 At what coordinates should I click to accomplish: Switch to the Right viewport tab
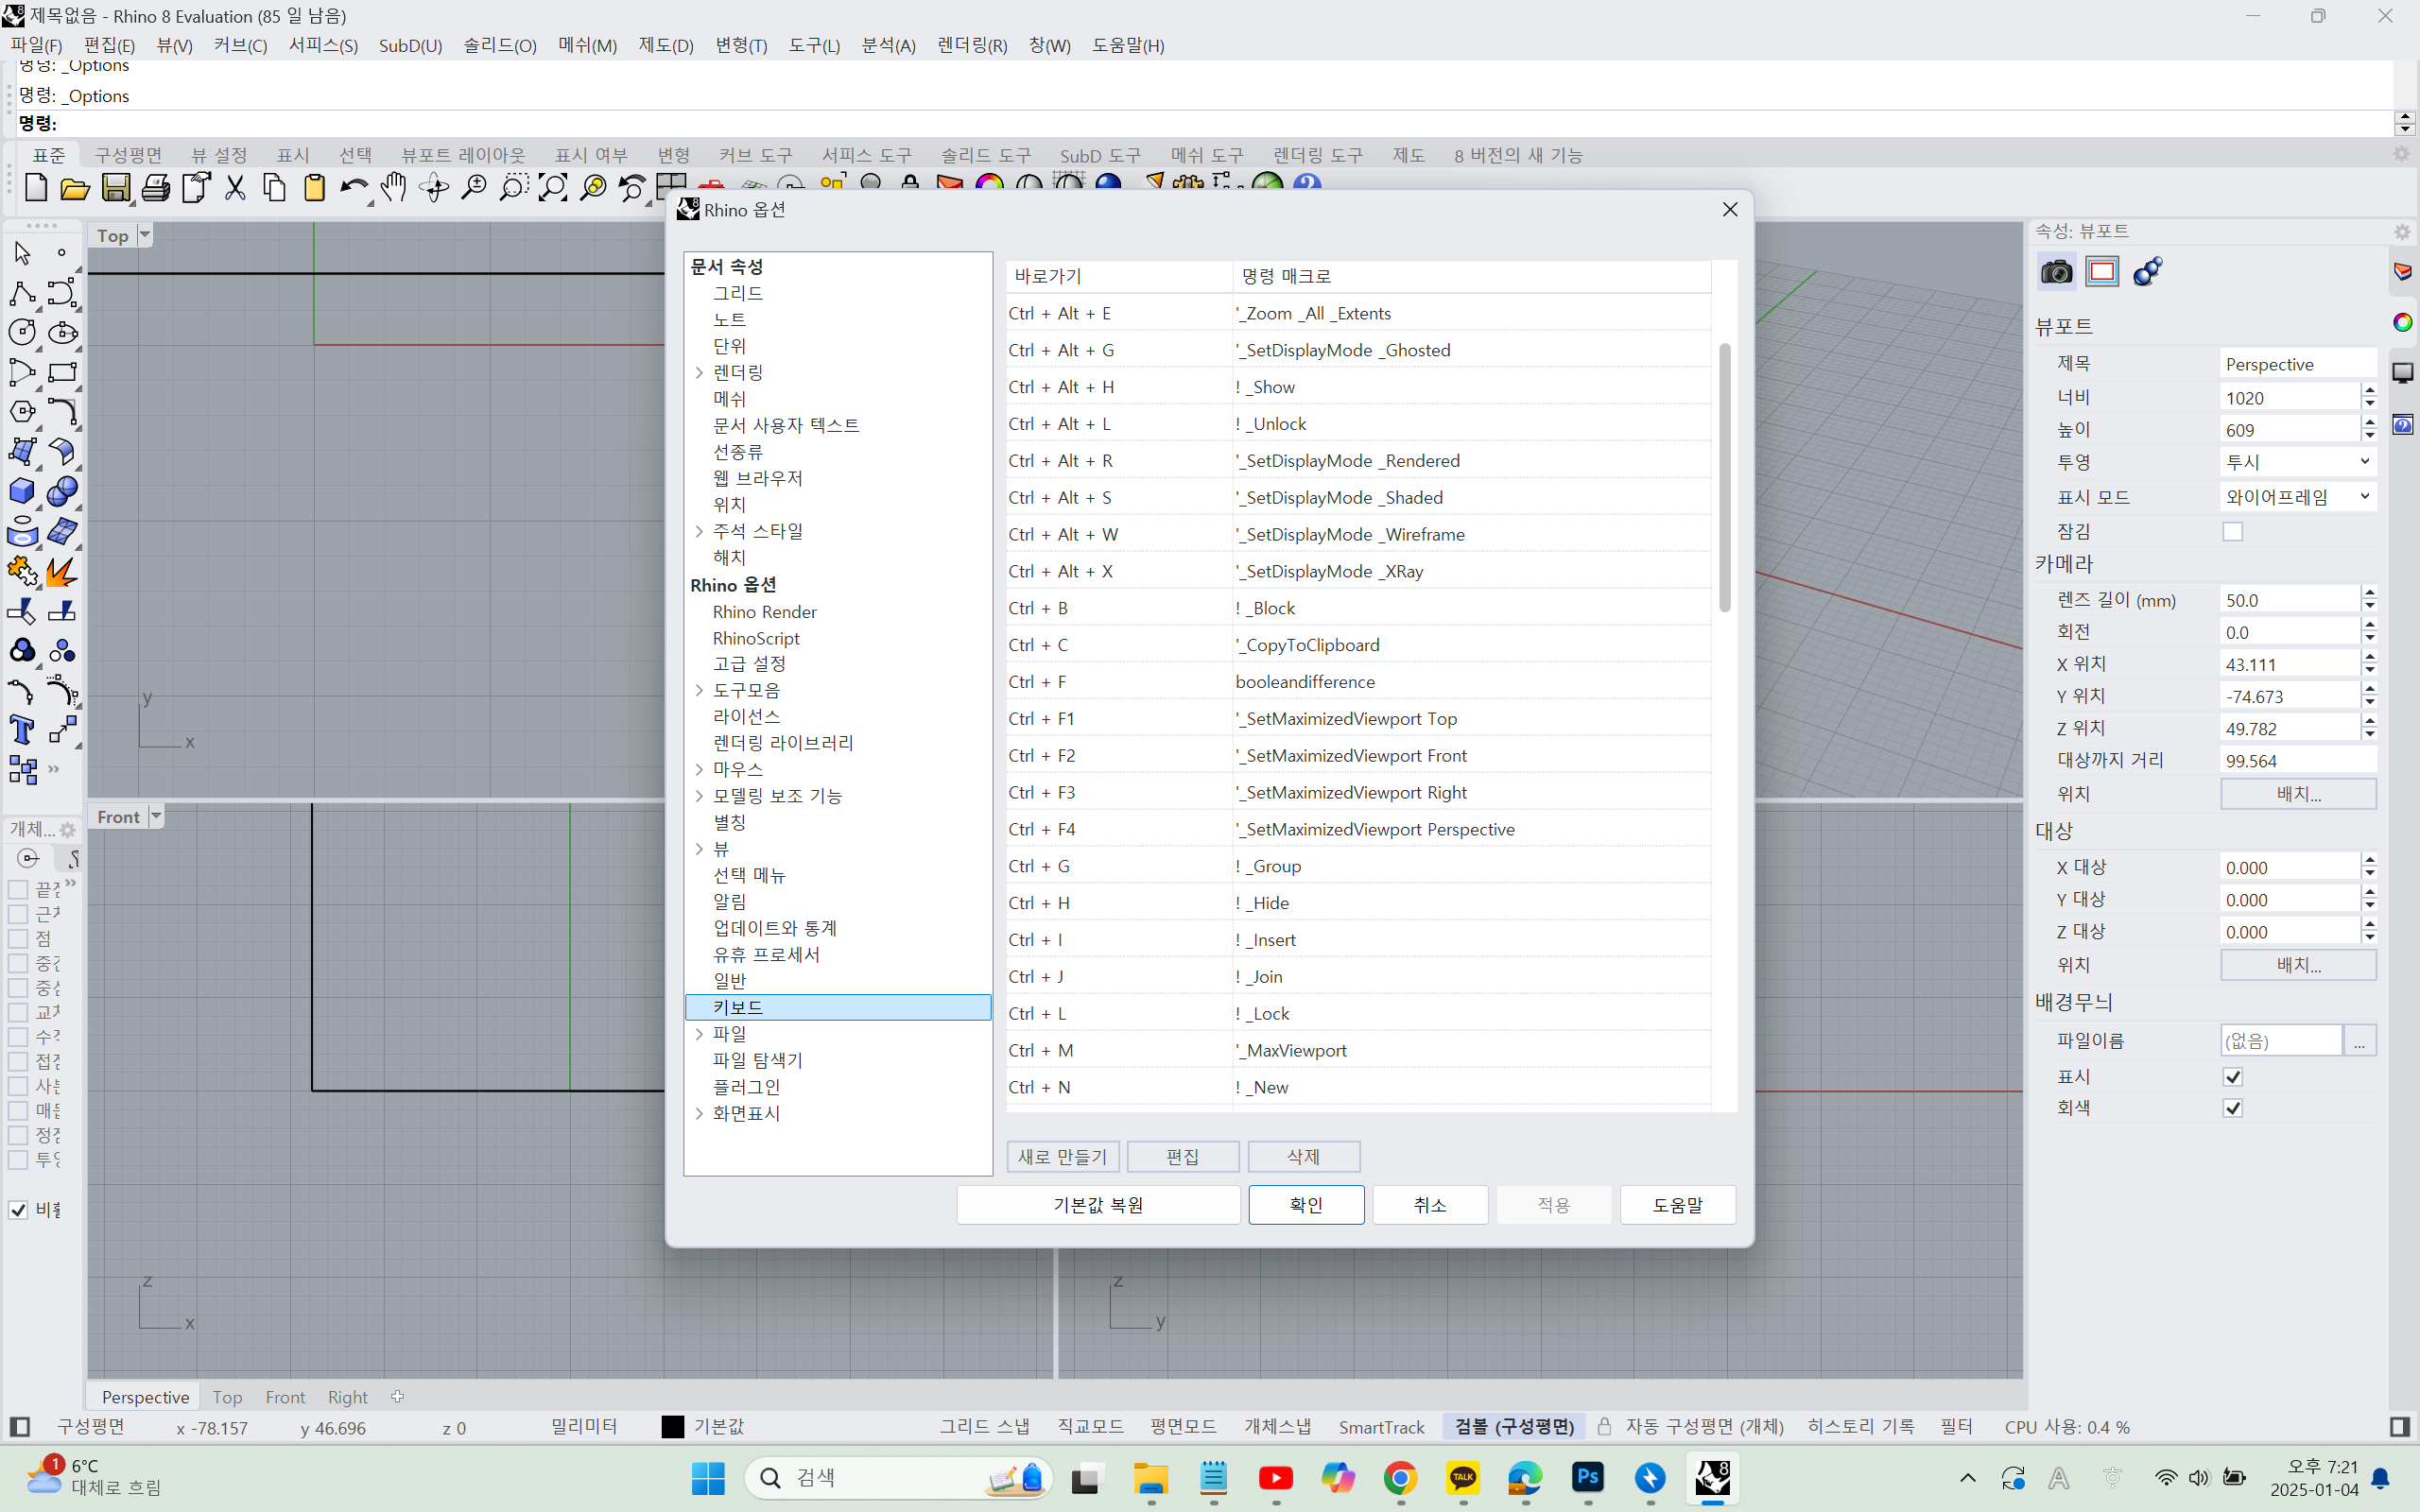pos(347,1397)
